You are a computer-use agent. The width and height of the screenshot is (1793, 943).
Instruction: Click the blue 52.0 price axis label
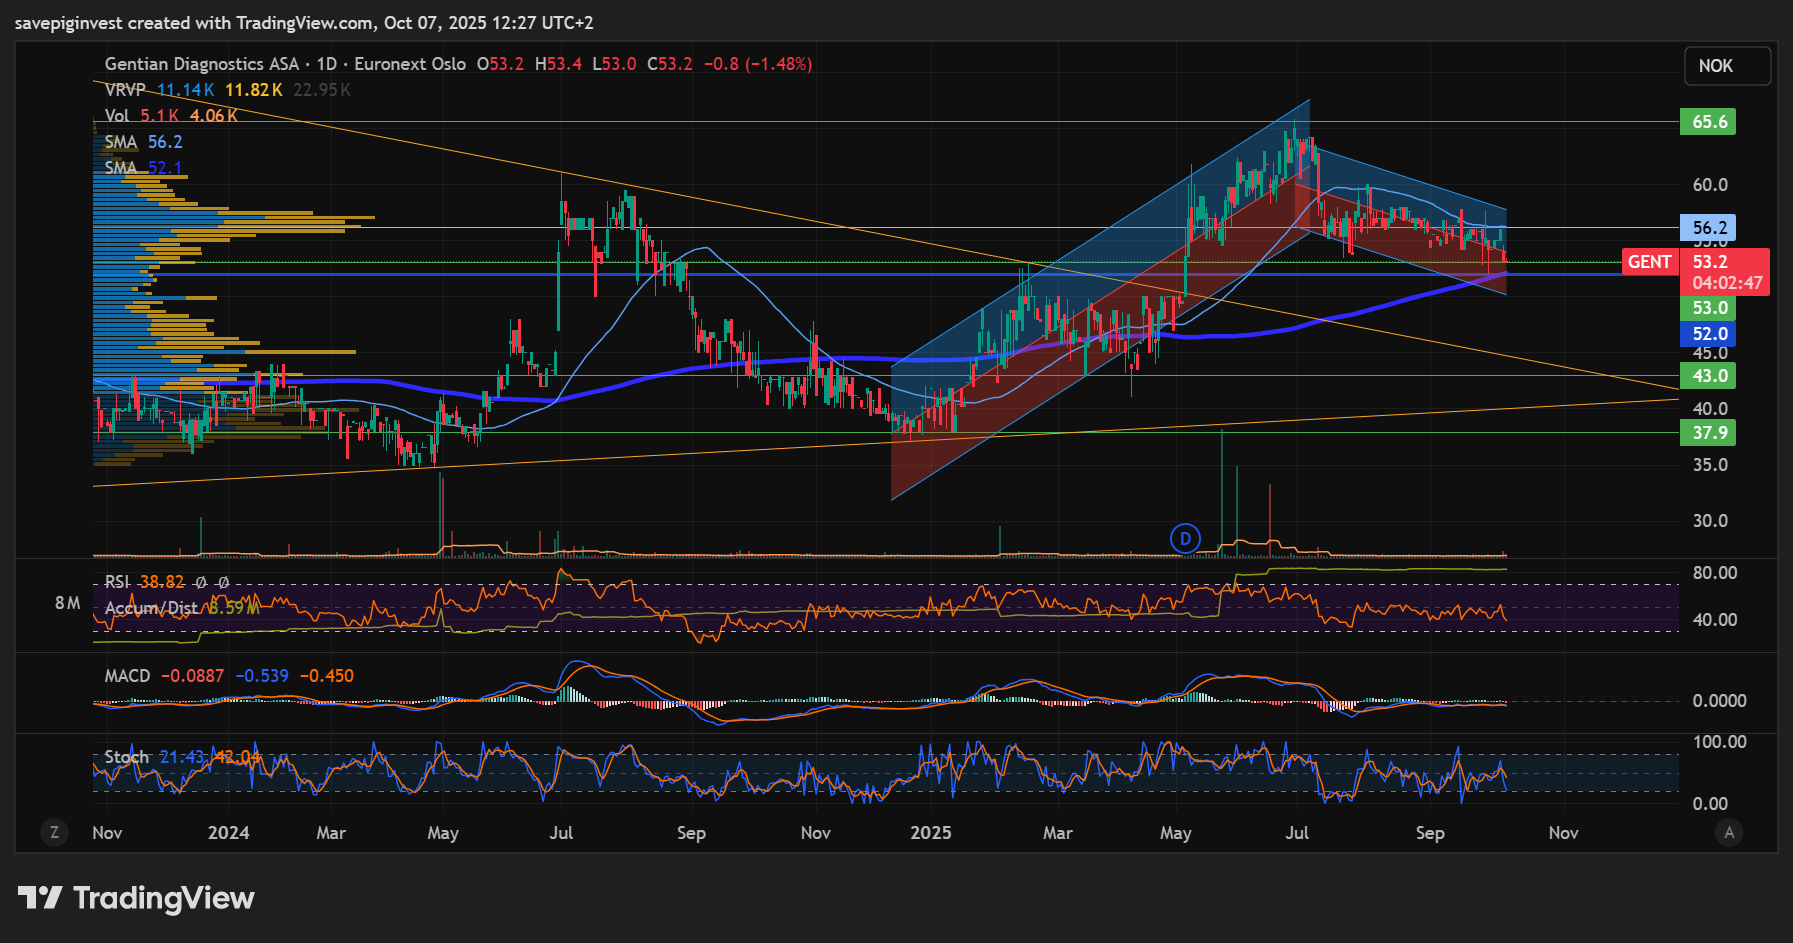tap(1708, 334)
